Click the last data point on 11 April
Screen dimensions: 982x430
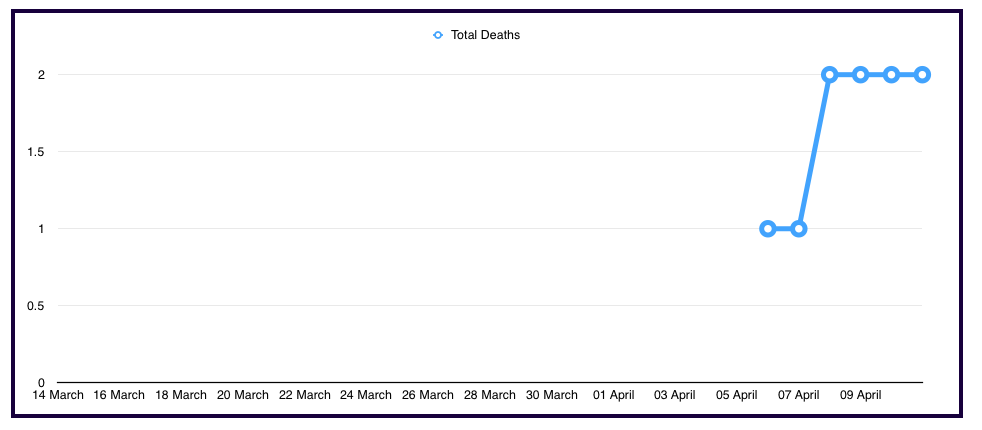coord(922,75)
